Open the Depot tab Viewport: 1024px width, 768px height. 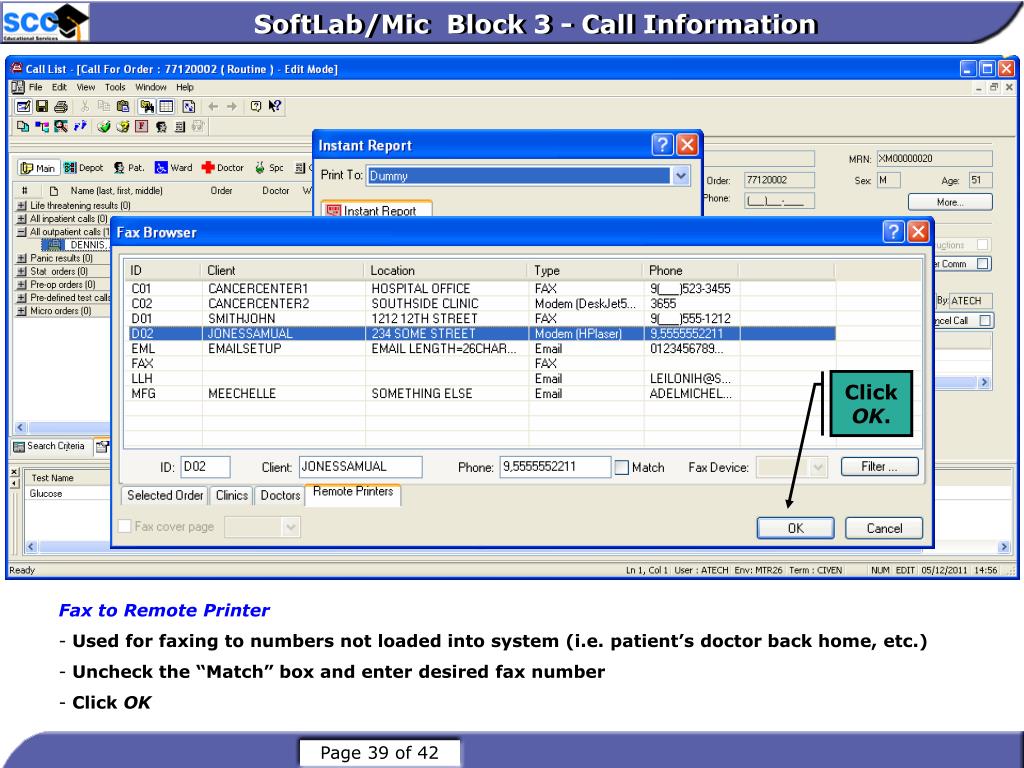pos(84,168)
